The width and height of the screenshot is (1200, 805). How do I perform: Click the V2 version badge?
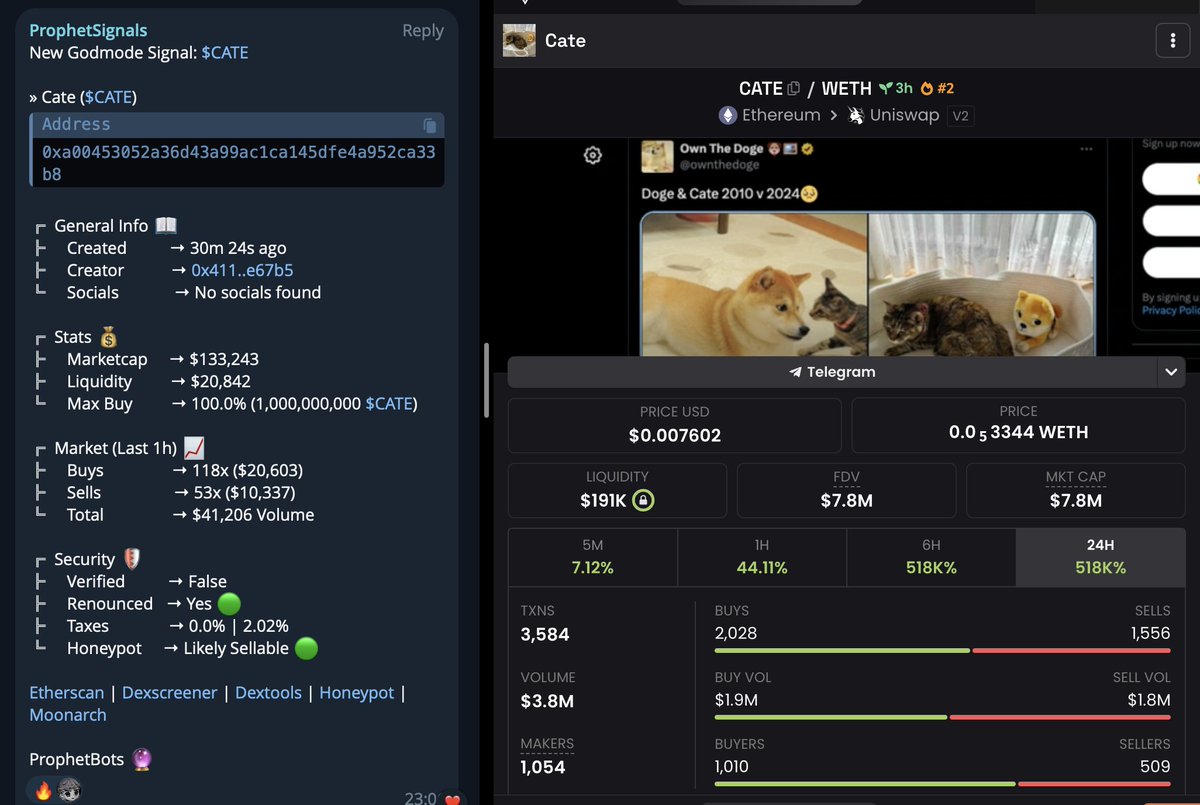pyautogui.click(x=960, y=116)
